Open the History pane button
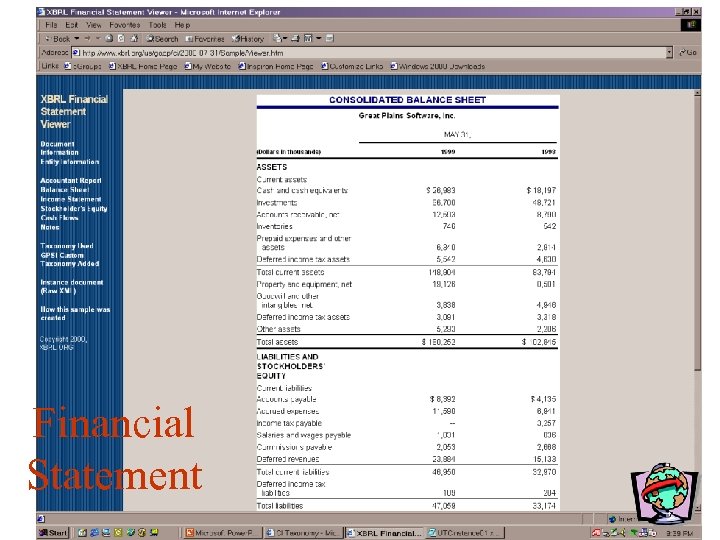 click(248, 39)
